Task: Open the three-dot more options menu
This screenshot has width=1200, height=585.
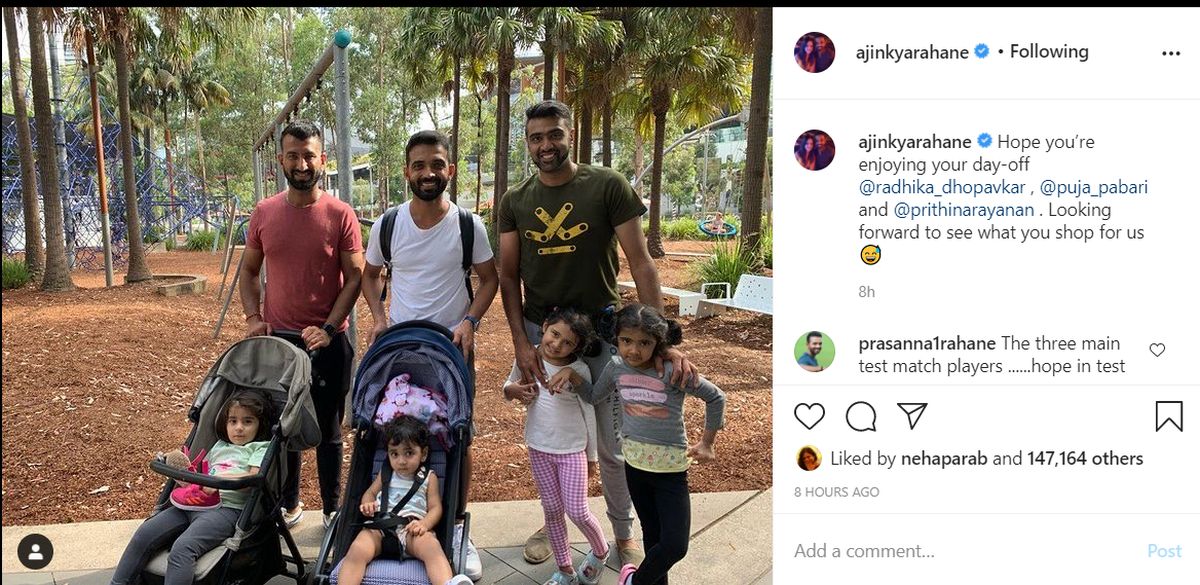Action: click(1171, 53)
